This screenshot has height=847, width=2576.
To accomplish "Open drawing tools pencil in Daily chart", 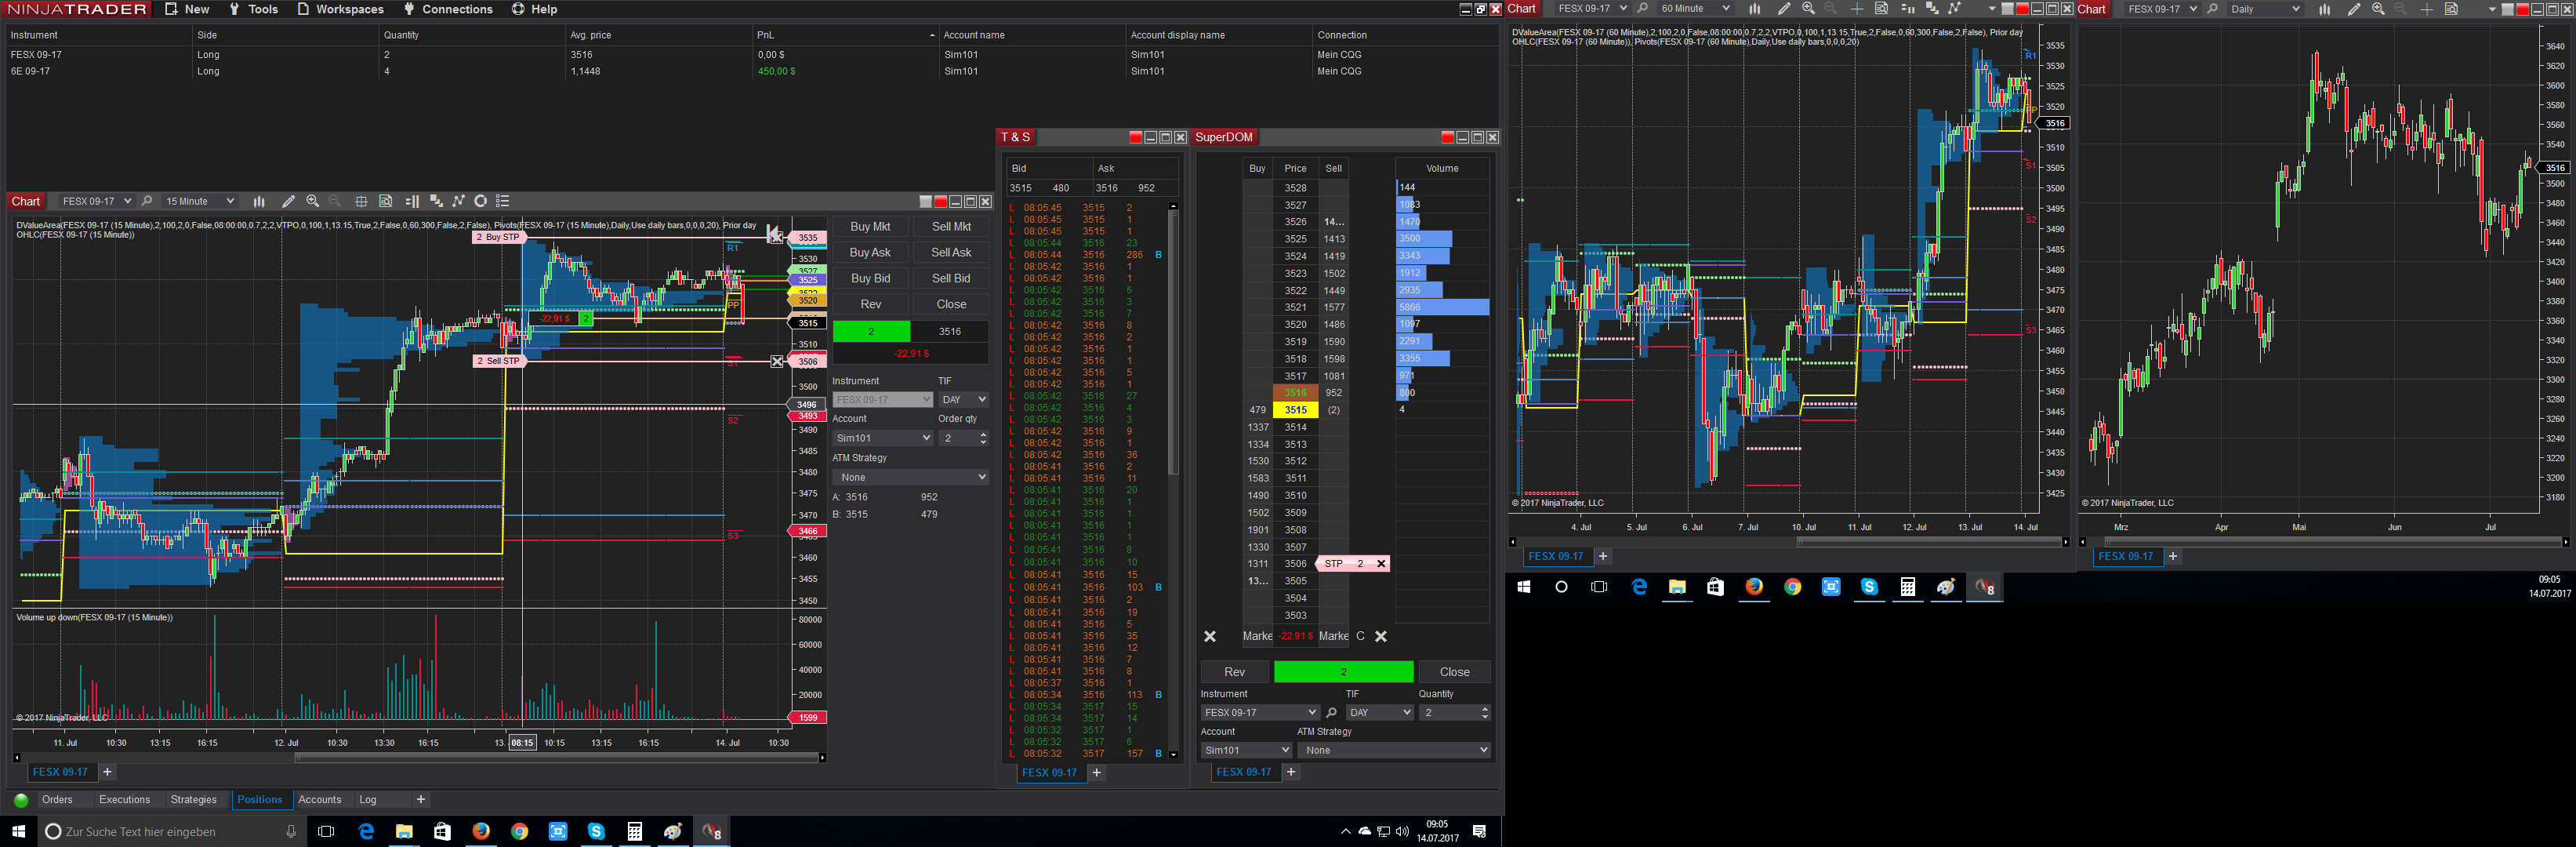I will point(2354,9).
